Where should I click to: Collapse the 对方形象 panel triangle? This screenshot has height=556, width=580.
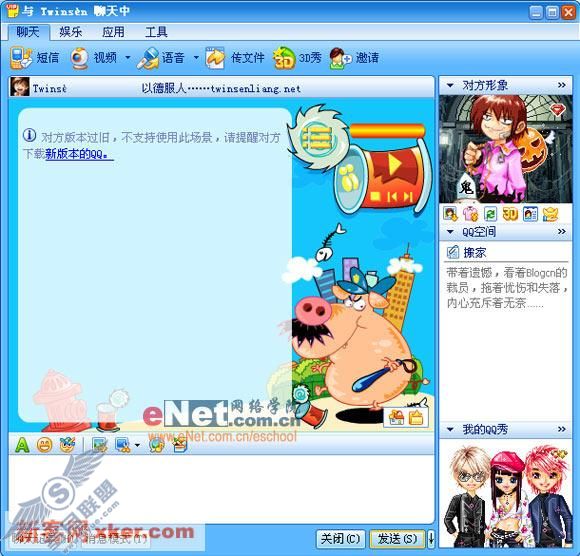450,85
